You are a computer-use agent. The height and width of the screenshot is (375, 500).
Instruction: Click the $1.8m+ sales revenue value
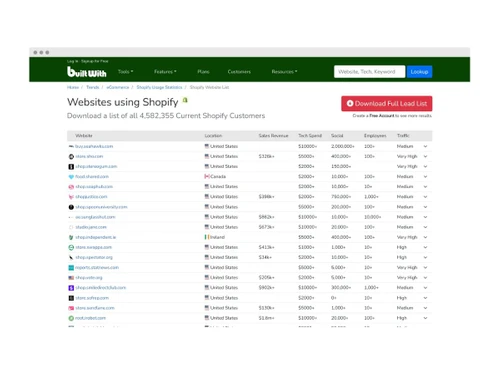[266, 318]
